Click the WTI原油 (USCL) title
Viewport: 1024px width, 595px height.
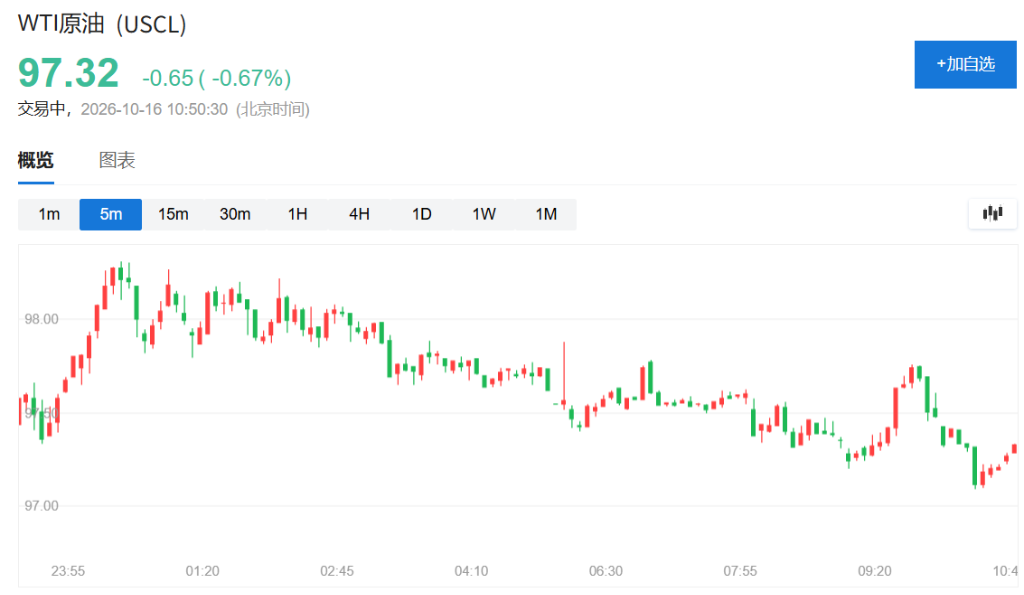coord(103,24)
